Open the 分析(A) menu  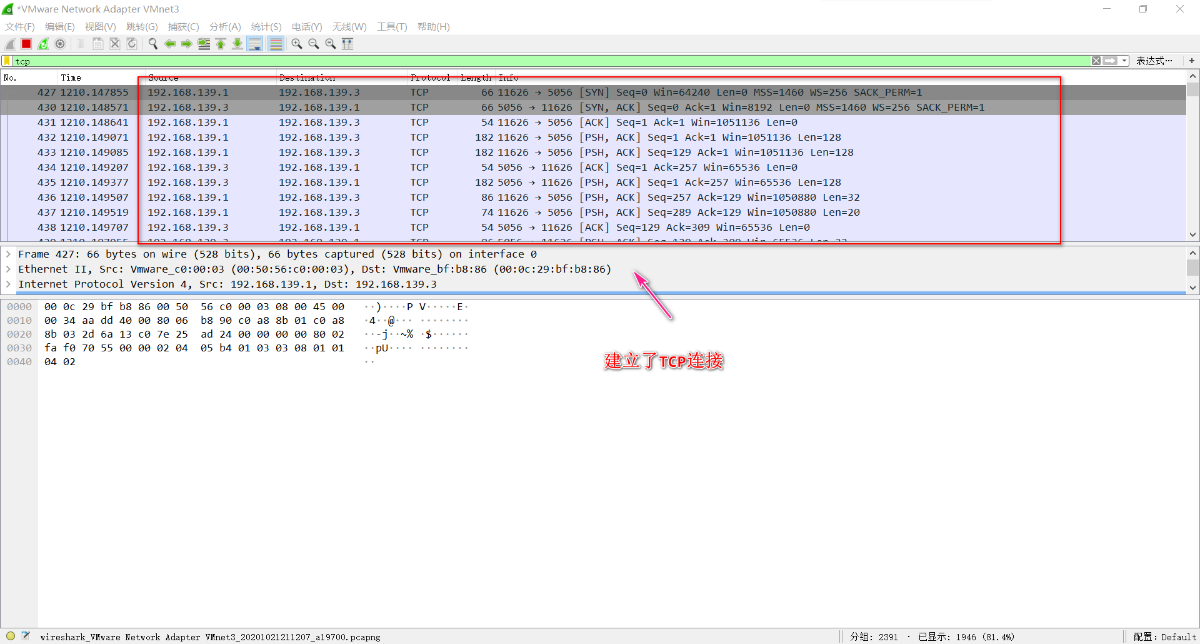coord(224,26)
